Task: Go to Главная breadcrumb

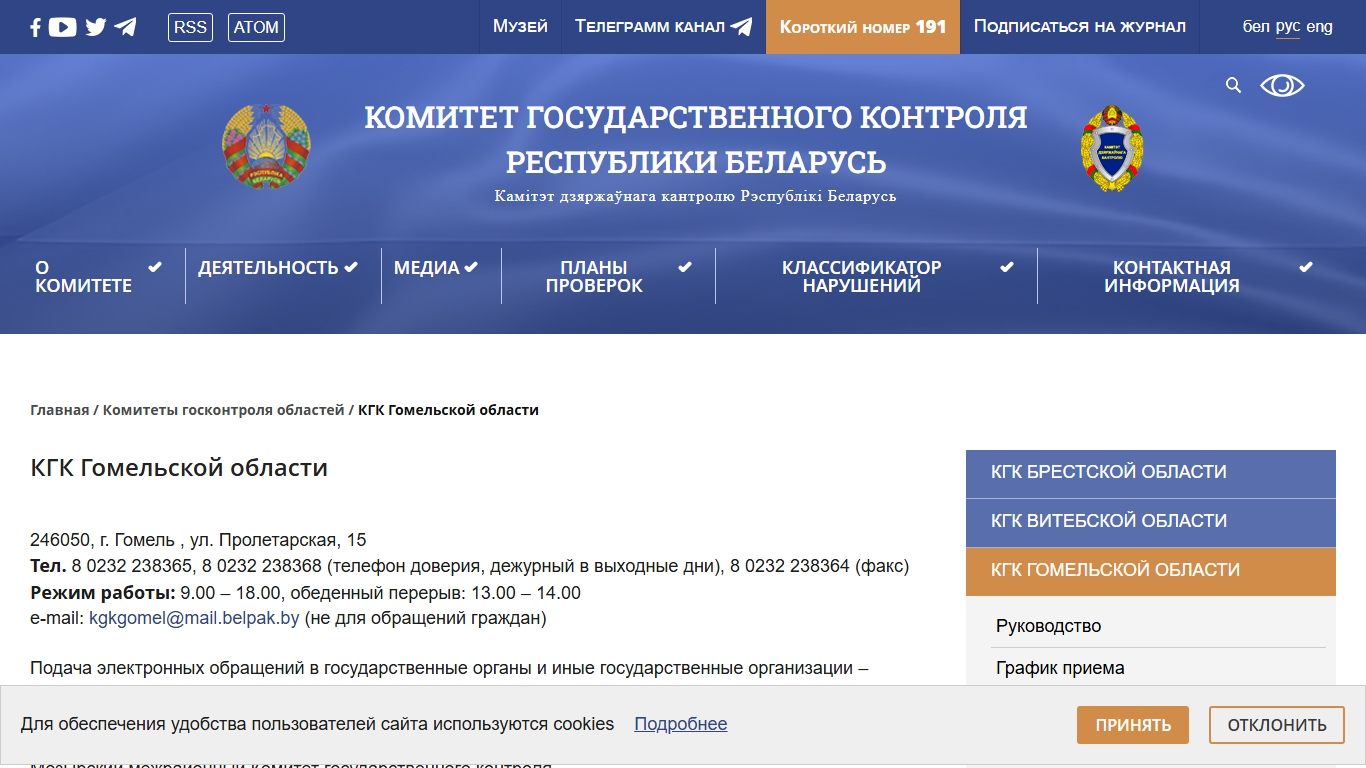Action: (x=60, y=410)
